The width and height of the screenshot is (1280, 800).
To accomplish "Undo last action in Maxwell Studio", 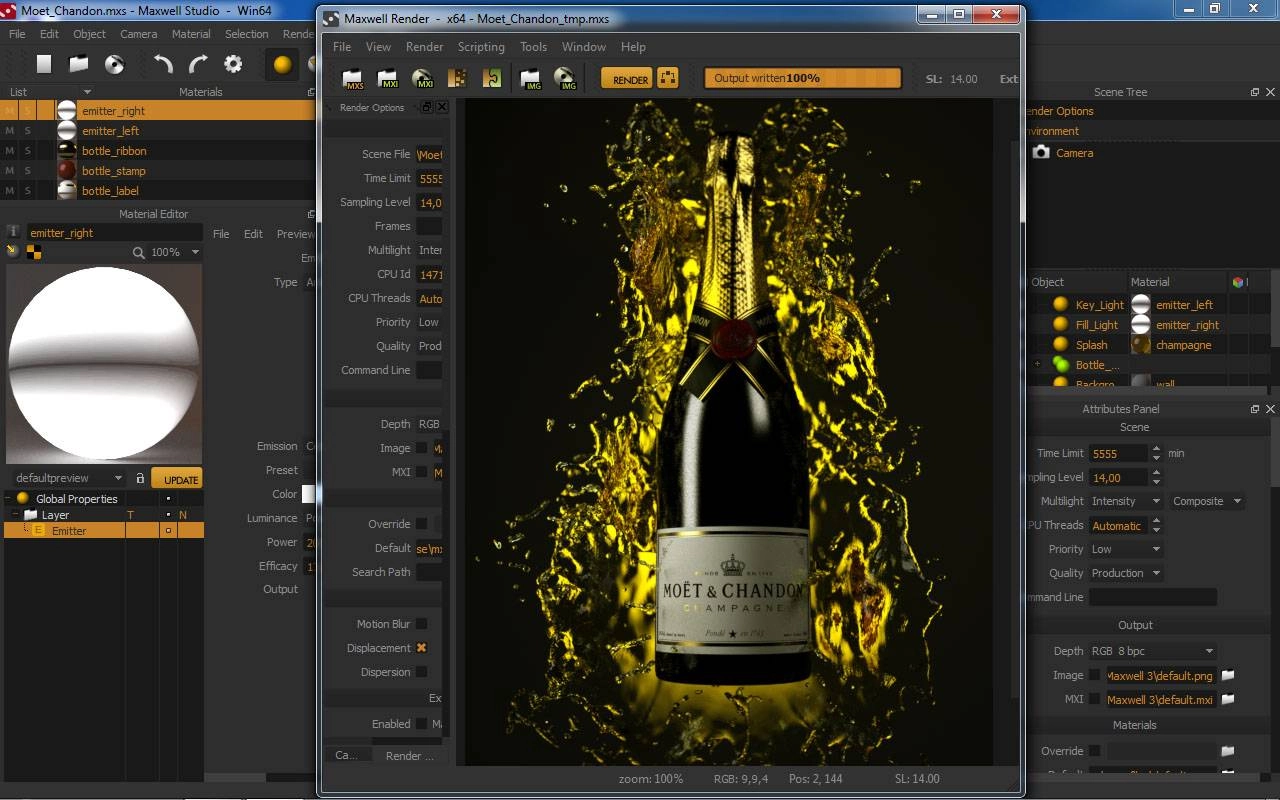I will (163, 64).
